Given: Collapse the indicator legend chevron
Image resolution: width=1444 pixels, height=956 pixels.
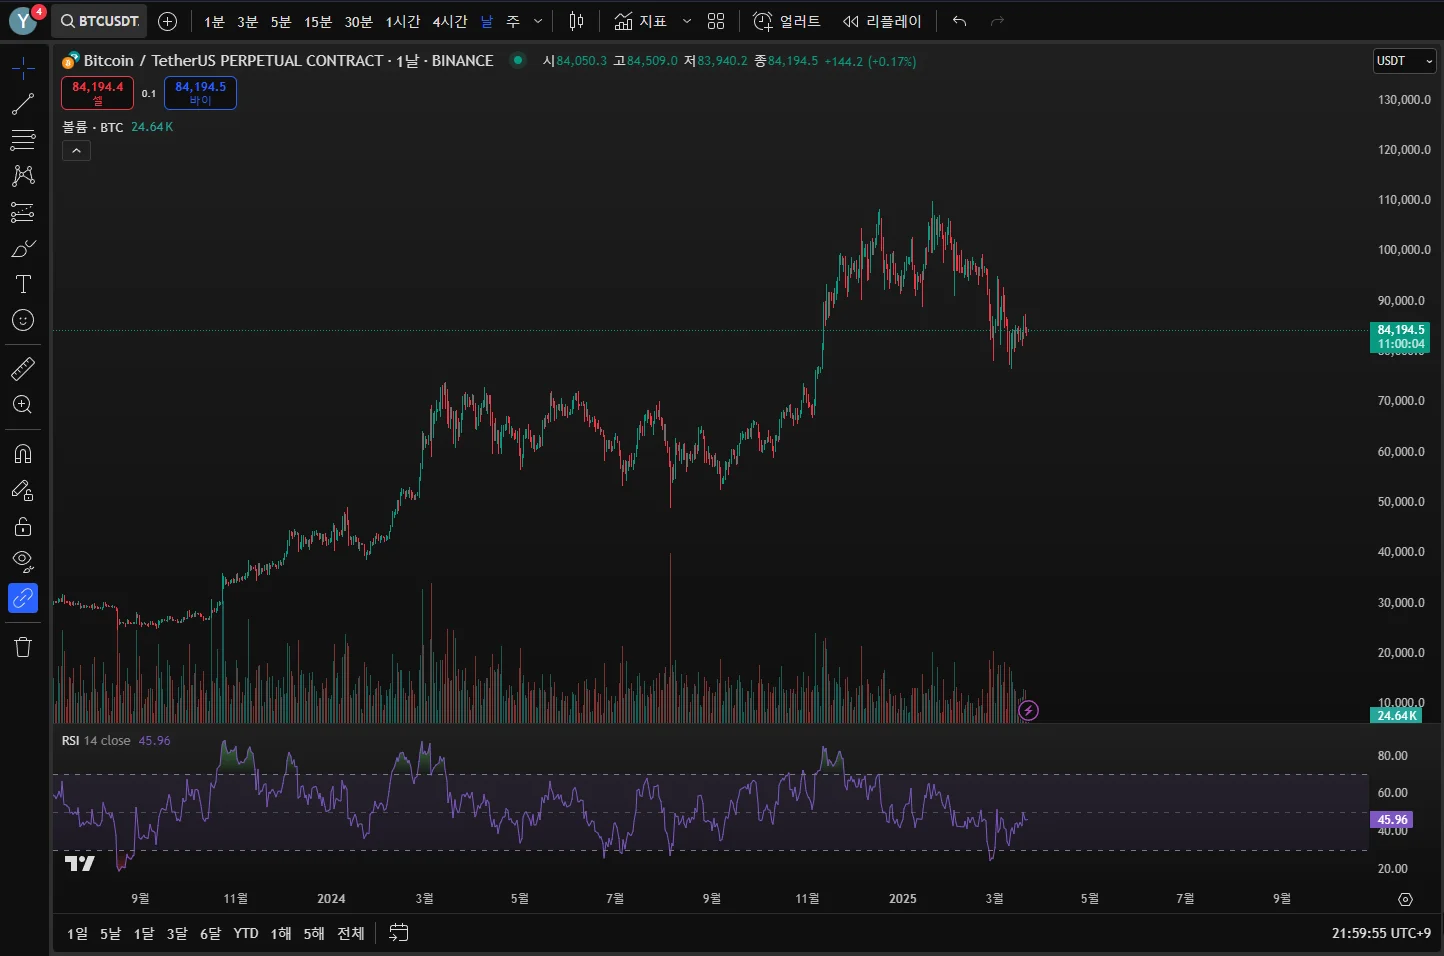Looking at the screenshot, I should pos(77,151).
